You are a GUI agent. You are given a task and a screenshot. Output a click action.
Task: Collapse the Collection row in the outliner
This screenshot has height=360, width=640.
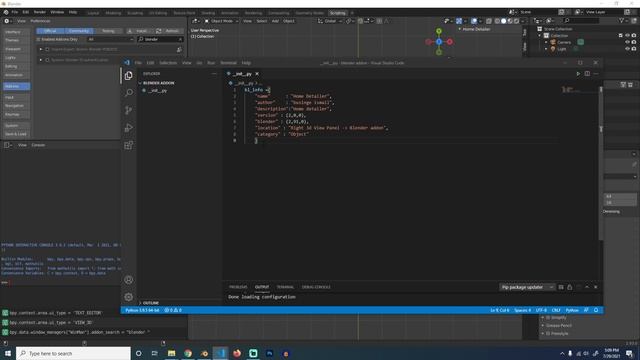pos(540,36)
